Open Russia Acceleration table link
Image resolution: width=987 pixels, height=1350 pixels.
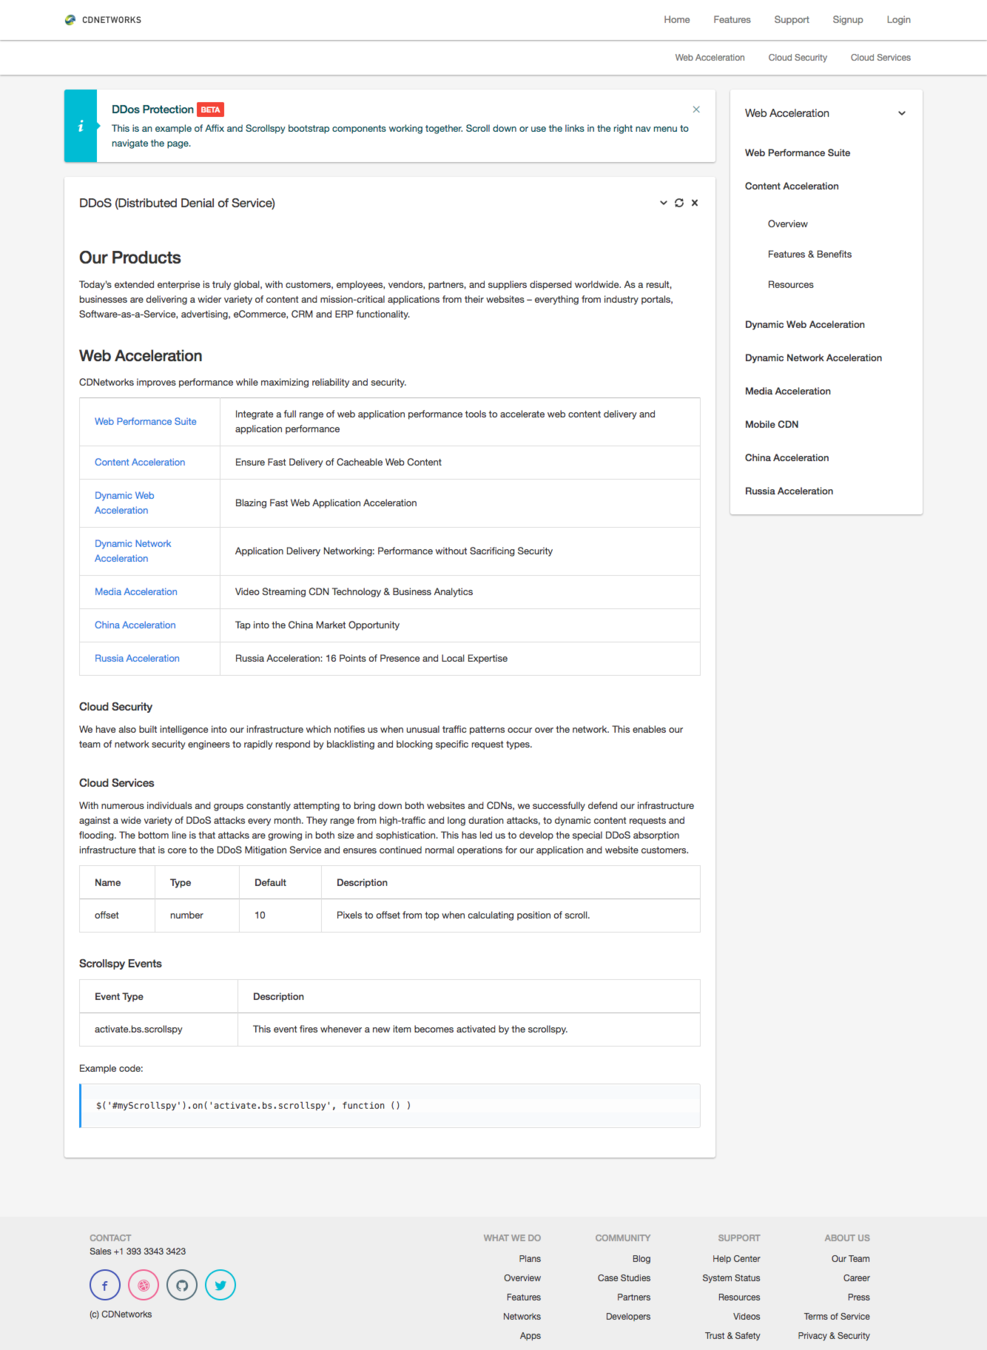point(137,658)
